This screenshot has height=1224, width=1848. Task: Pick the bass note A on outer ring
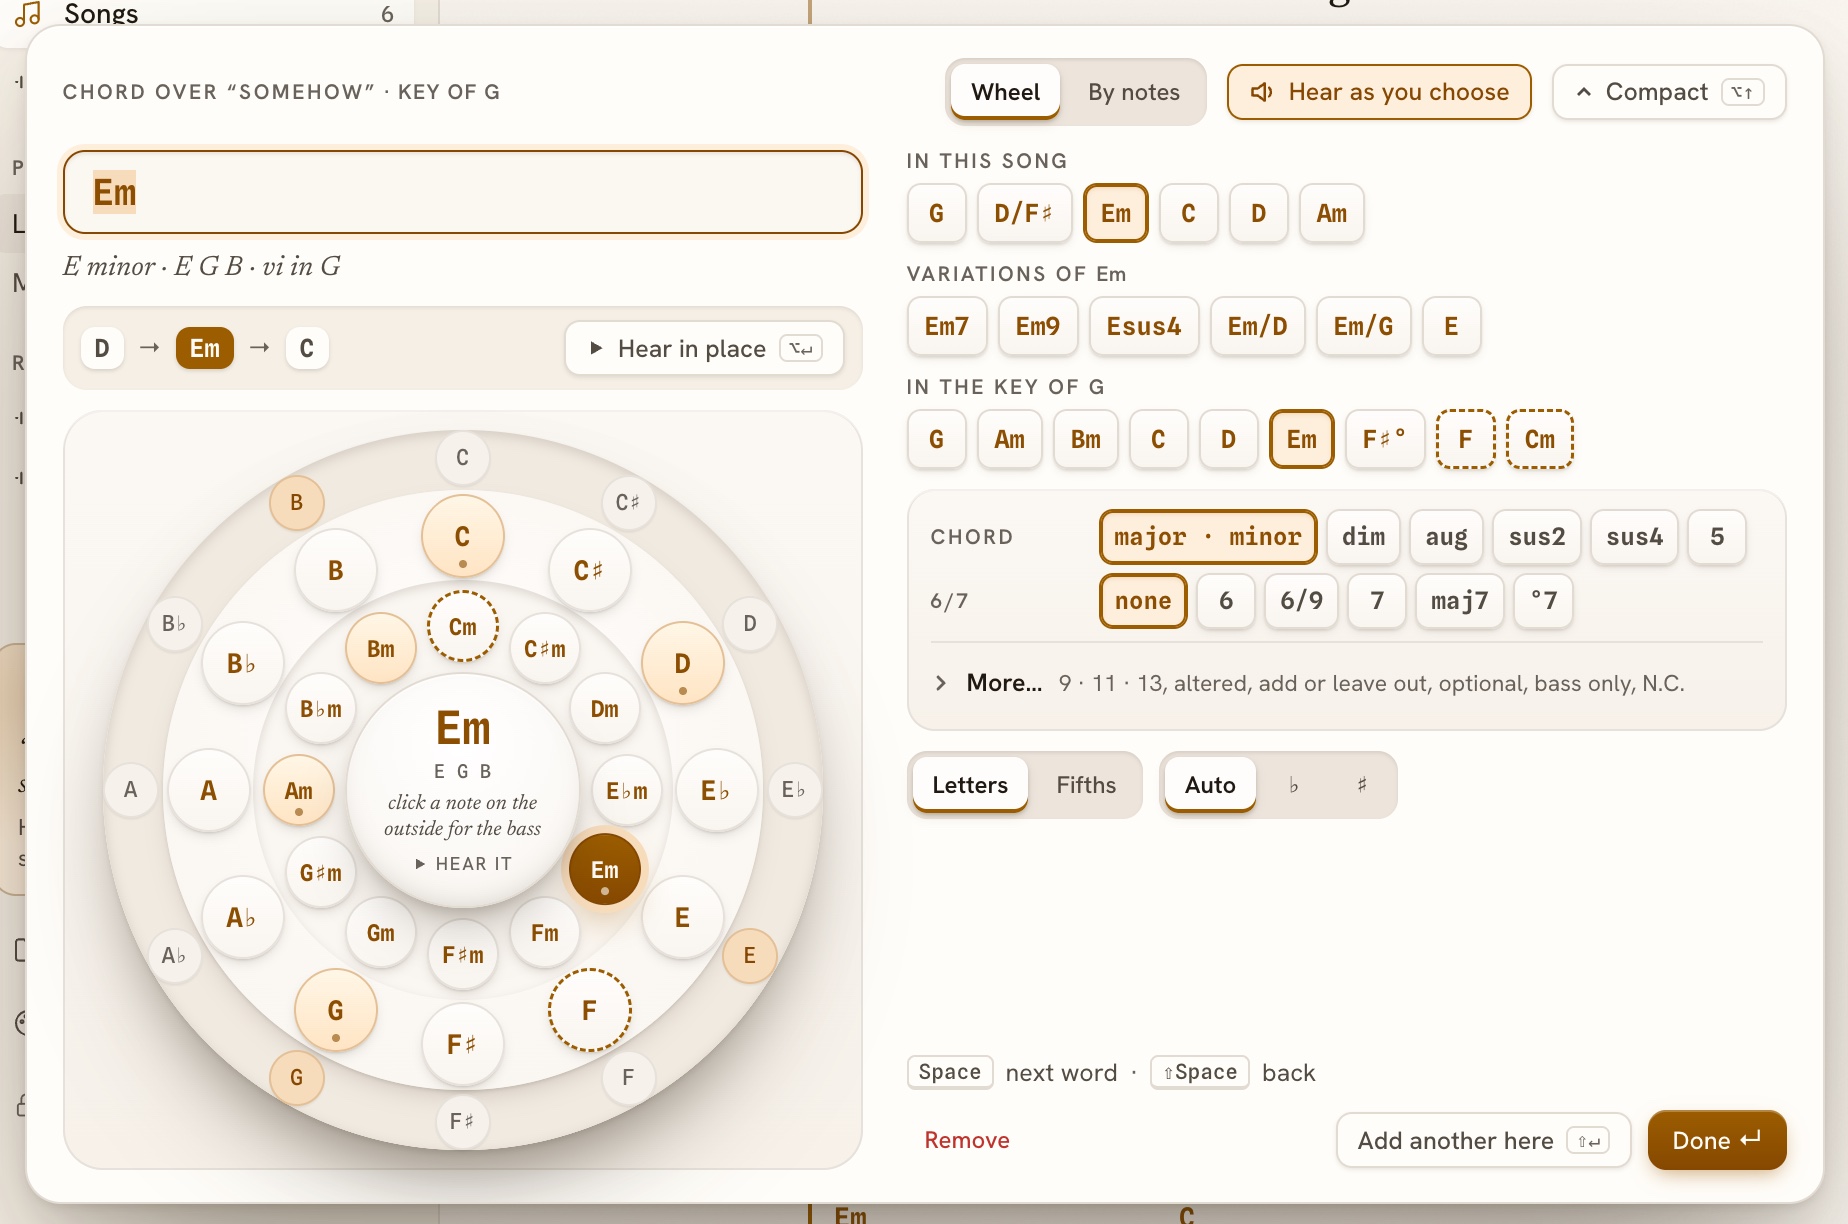point(131,789)
